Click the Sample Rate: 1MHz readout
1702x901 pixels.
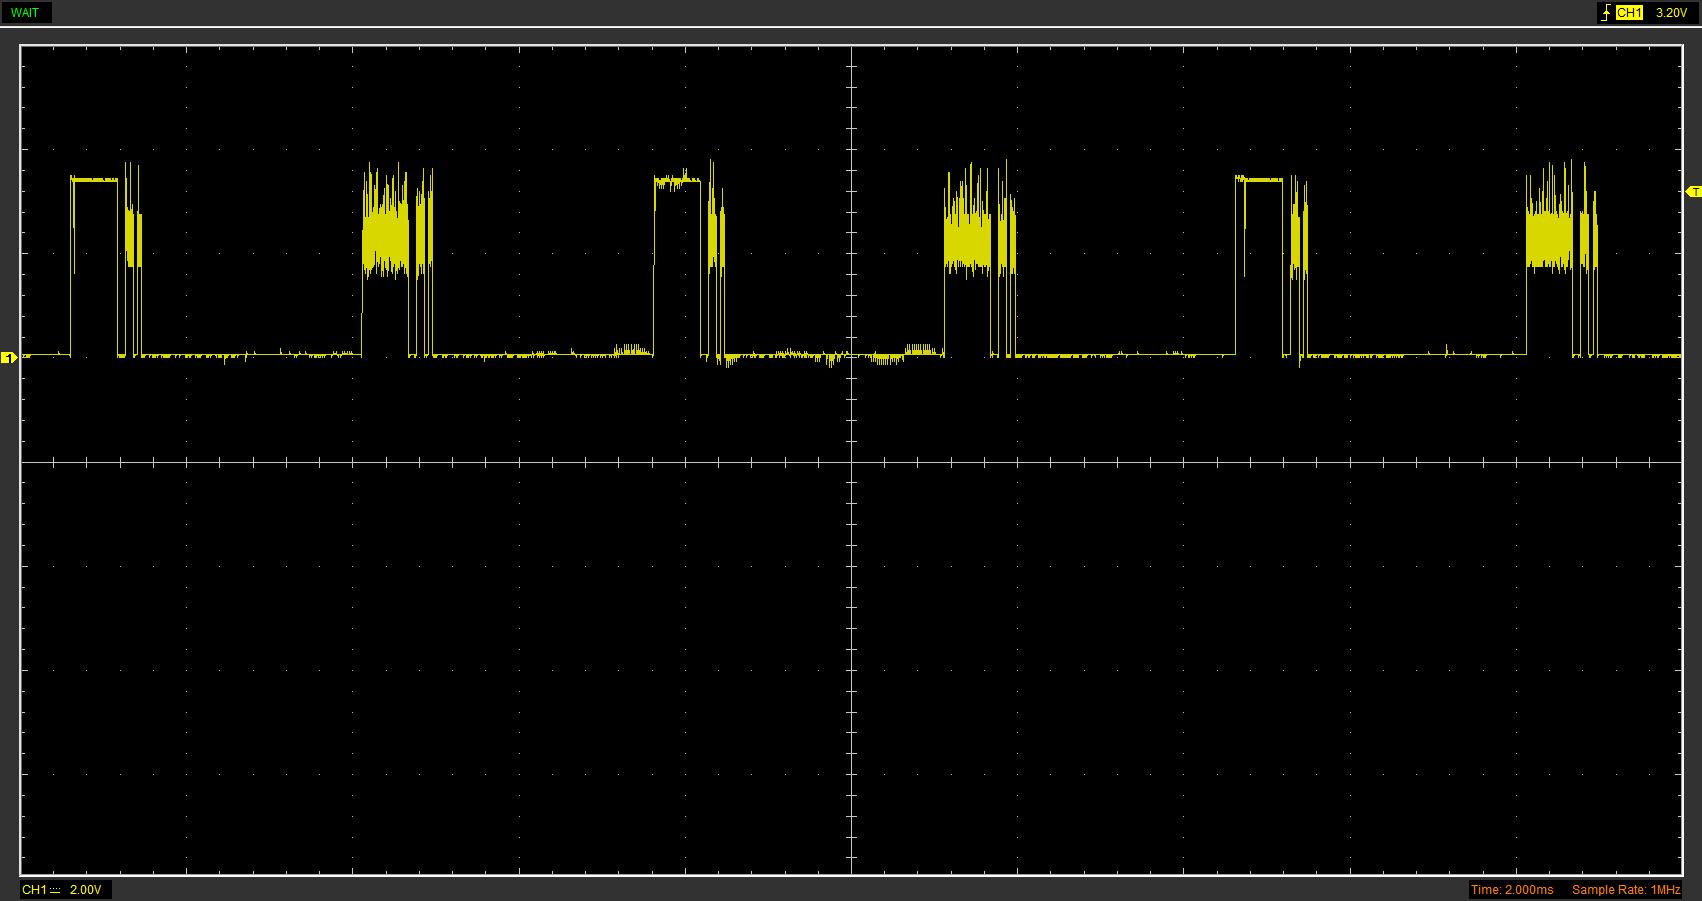(1625, 889)
